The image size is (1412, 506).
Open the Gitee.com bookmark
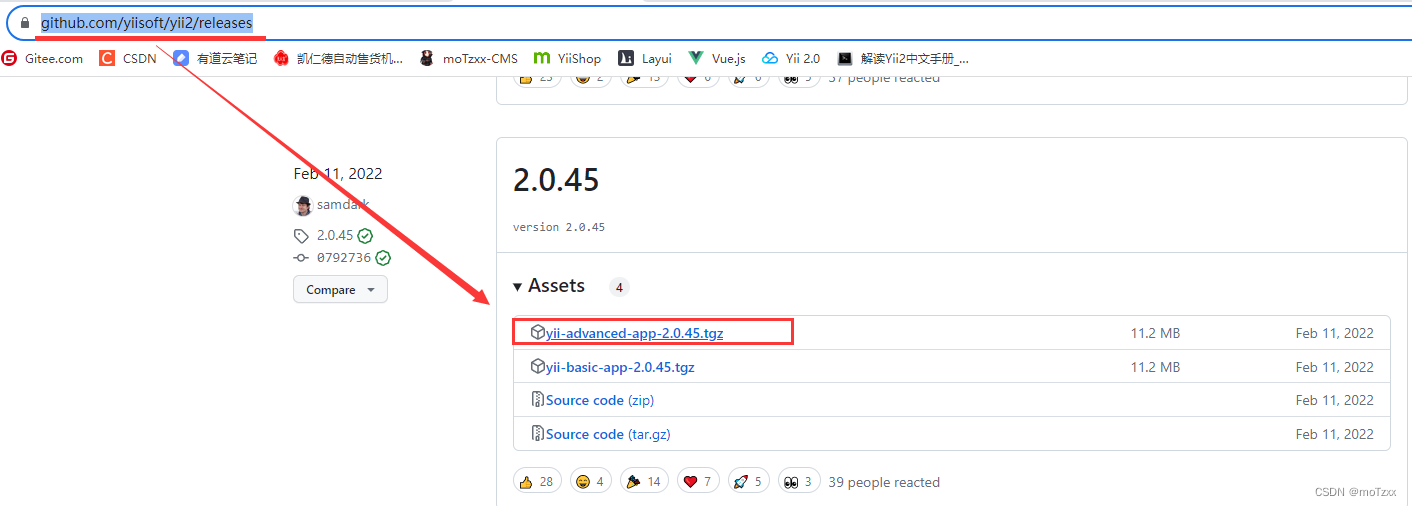[42, 58]
